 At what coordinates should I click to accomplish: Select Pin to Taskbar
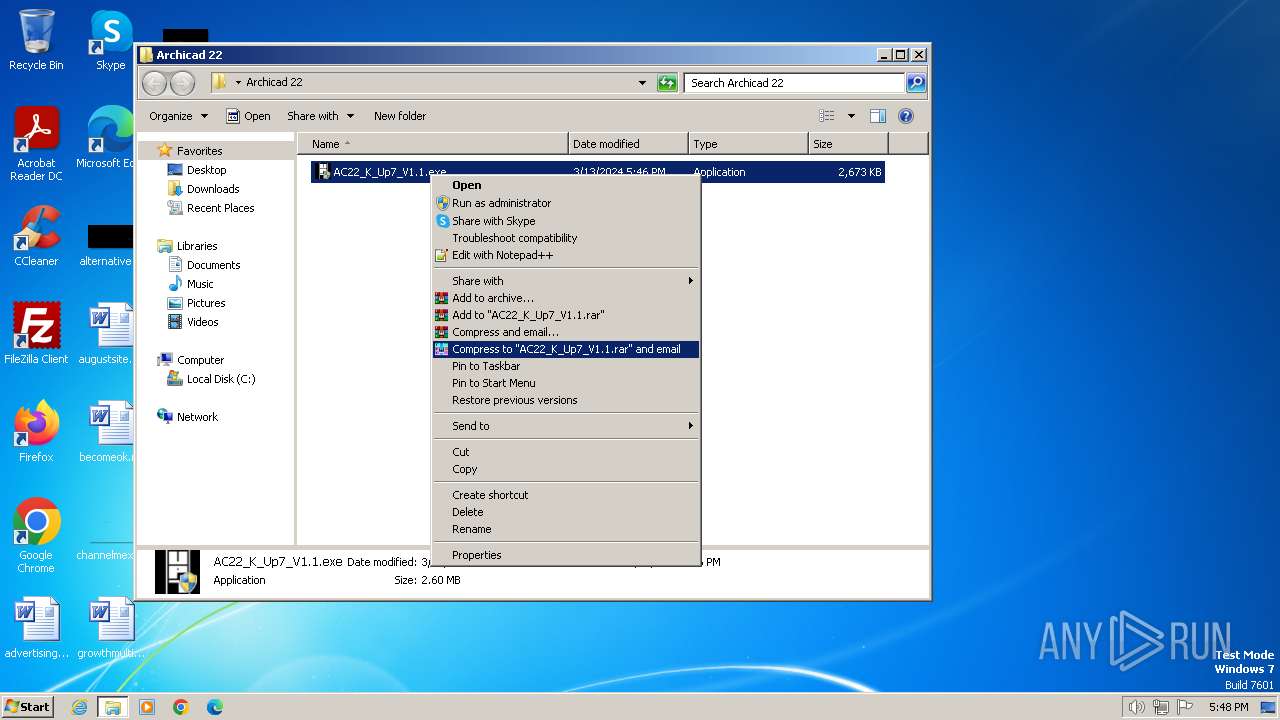(x=566, y=366)
